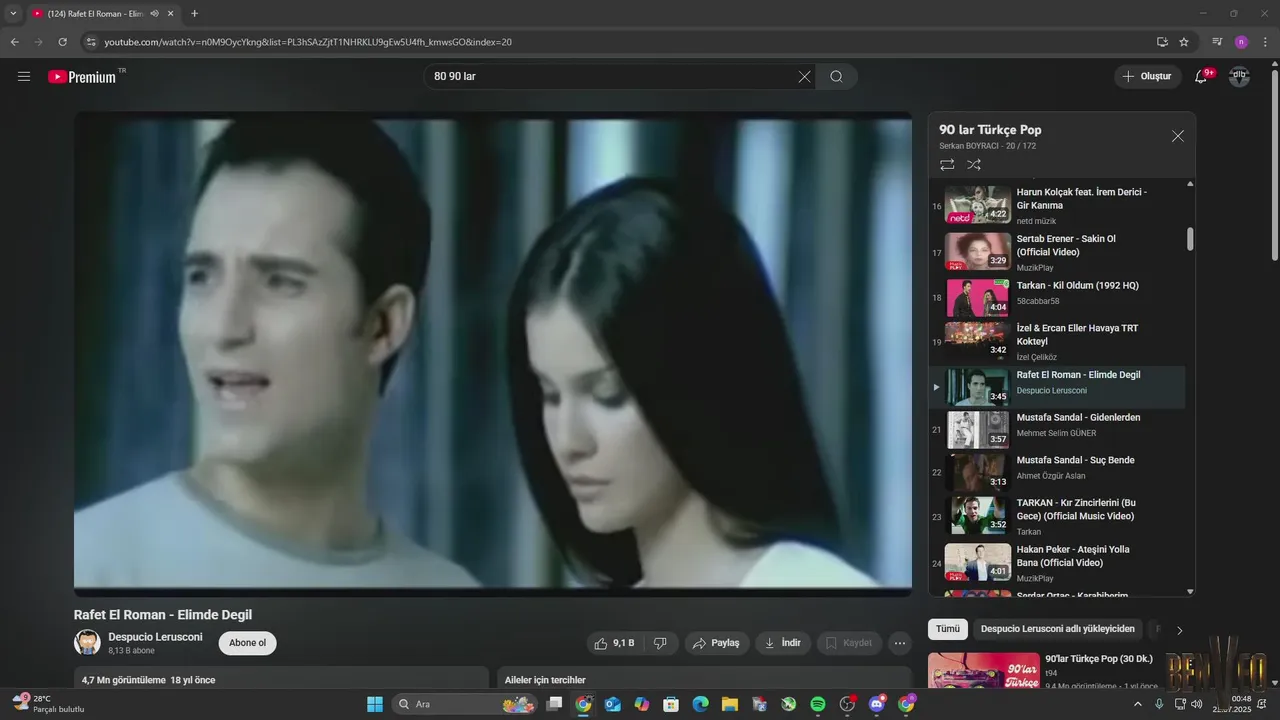Open more actions three-dot menu
Viewport: 1280px width, 720px height.
[900, 643]
